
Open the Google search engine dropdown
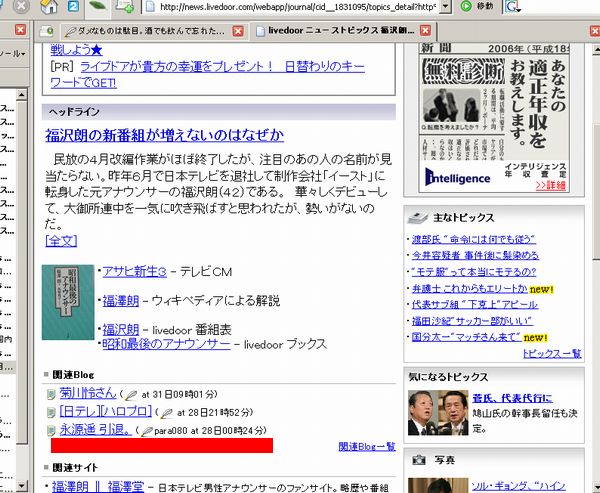point(512,7)
